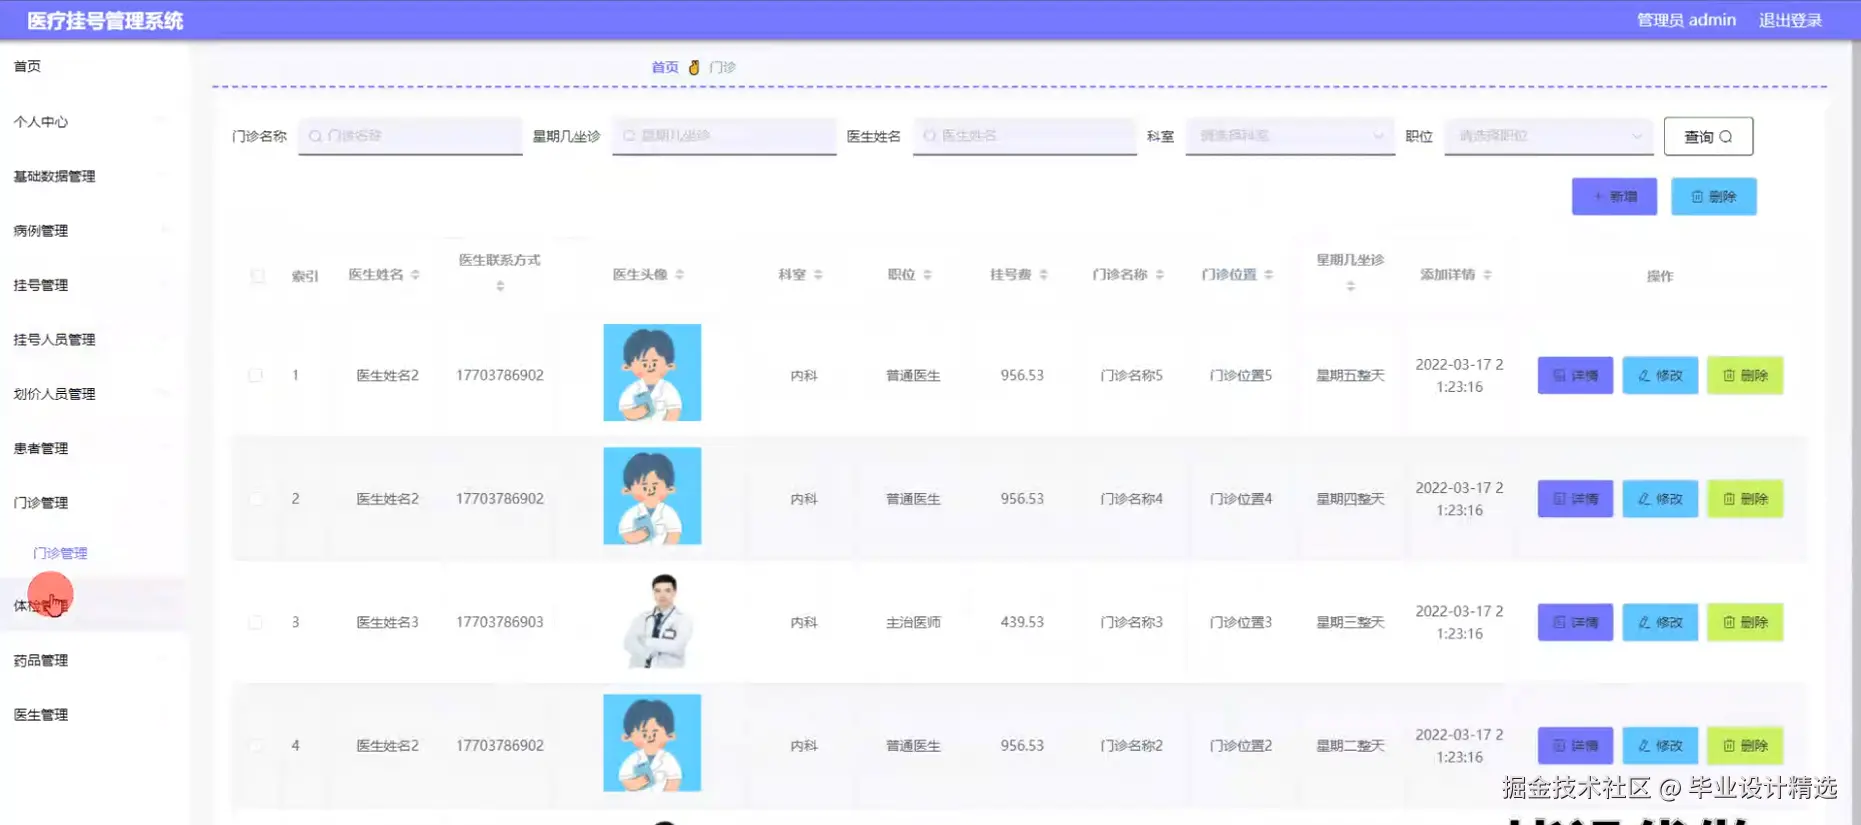Open 详情 for row 门诊名称3
Image resolution: width=1861 pixels, height=825 pixels.
tap(1575, 622)
